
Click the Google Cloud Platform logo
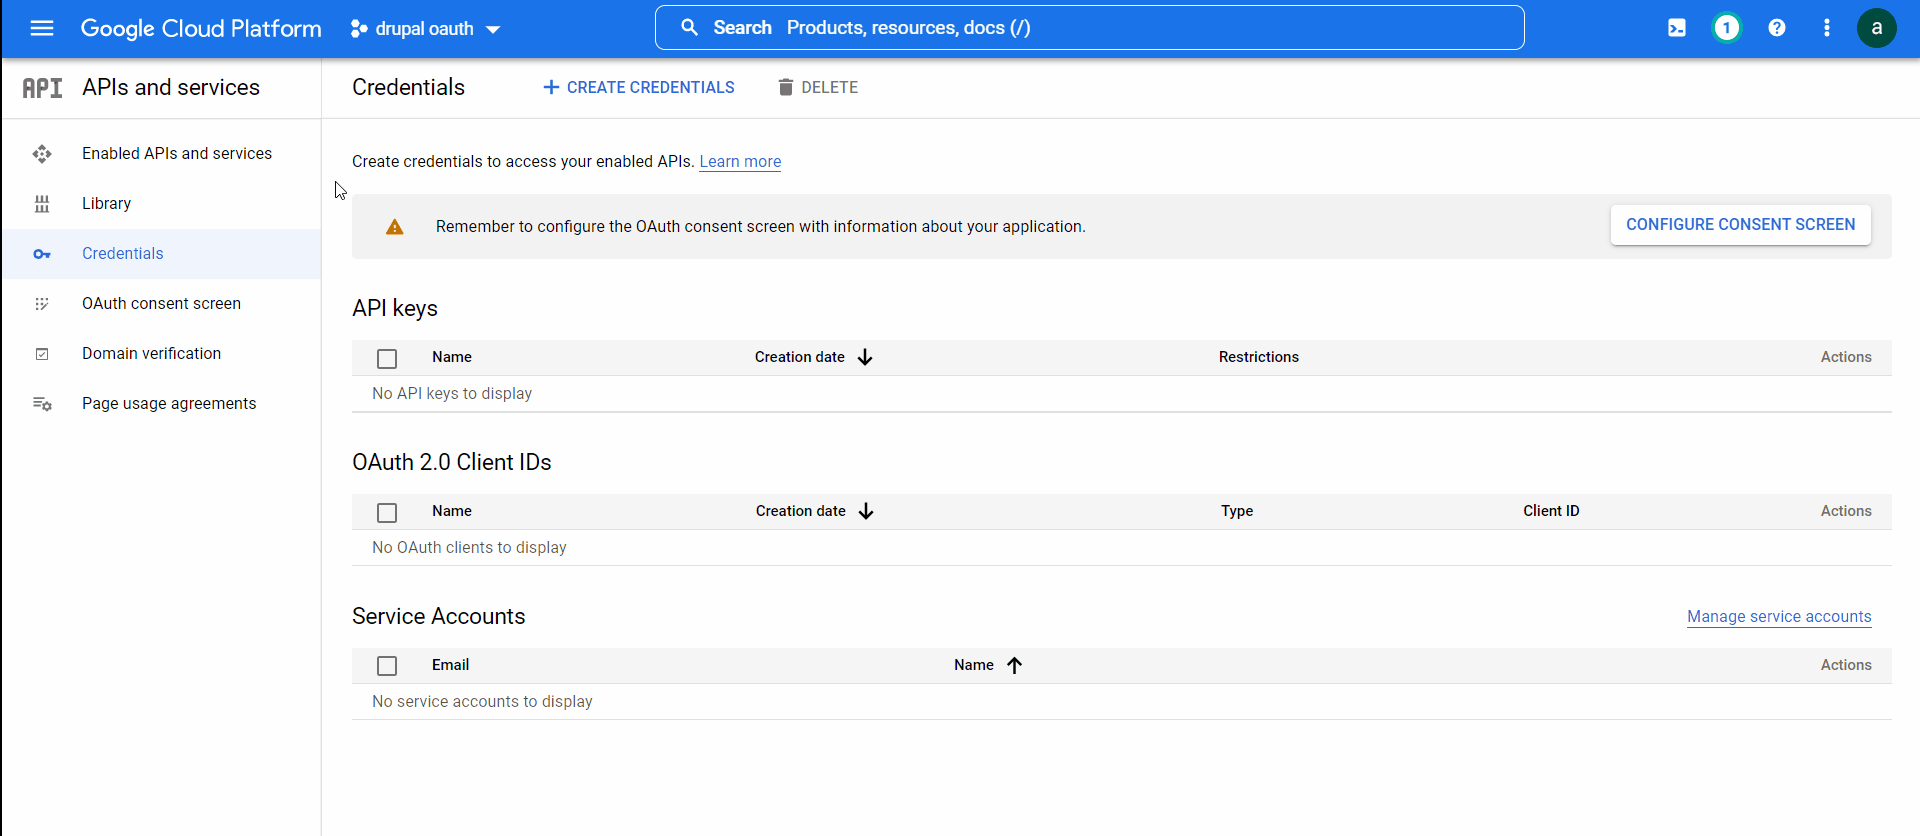201,28
